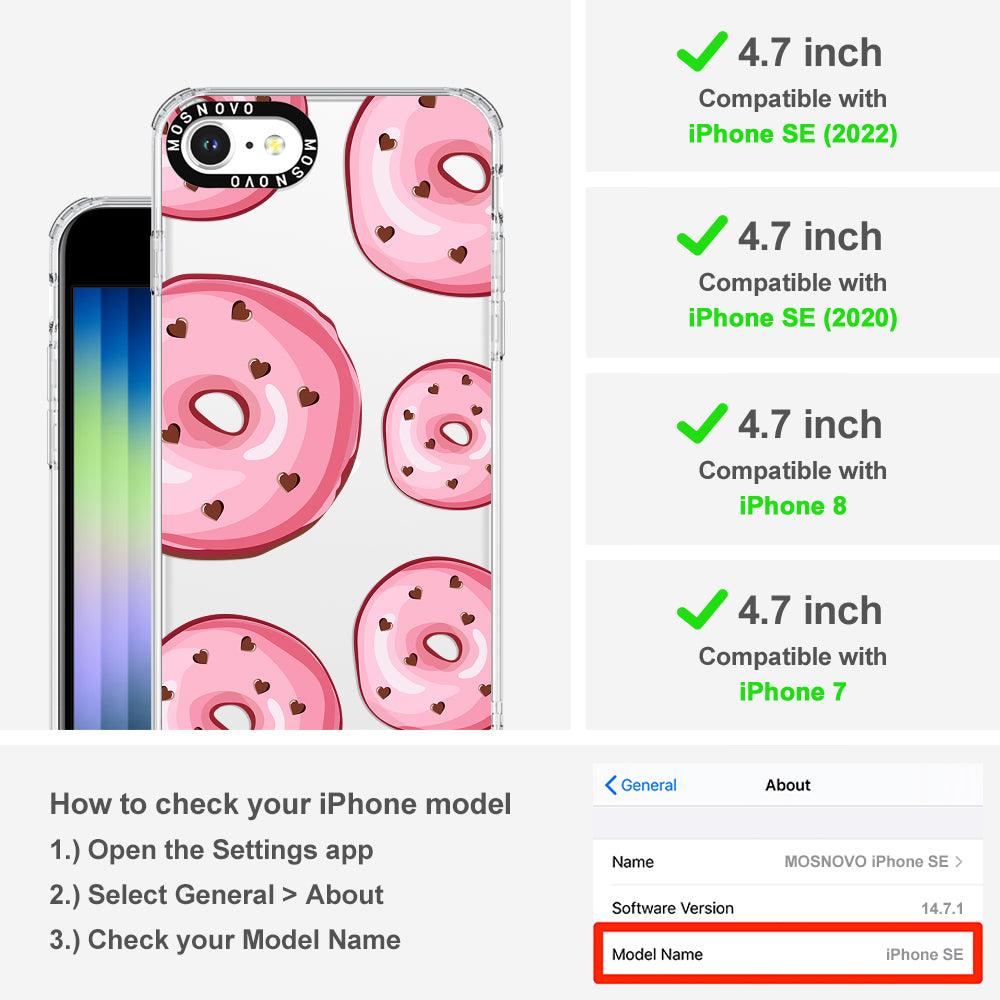Click the About title in the header
Image resolution: width=1000 pixels, height=1000 pixels.
click(x=788, y=785)
